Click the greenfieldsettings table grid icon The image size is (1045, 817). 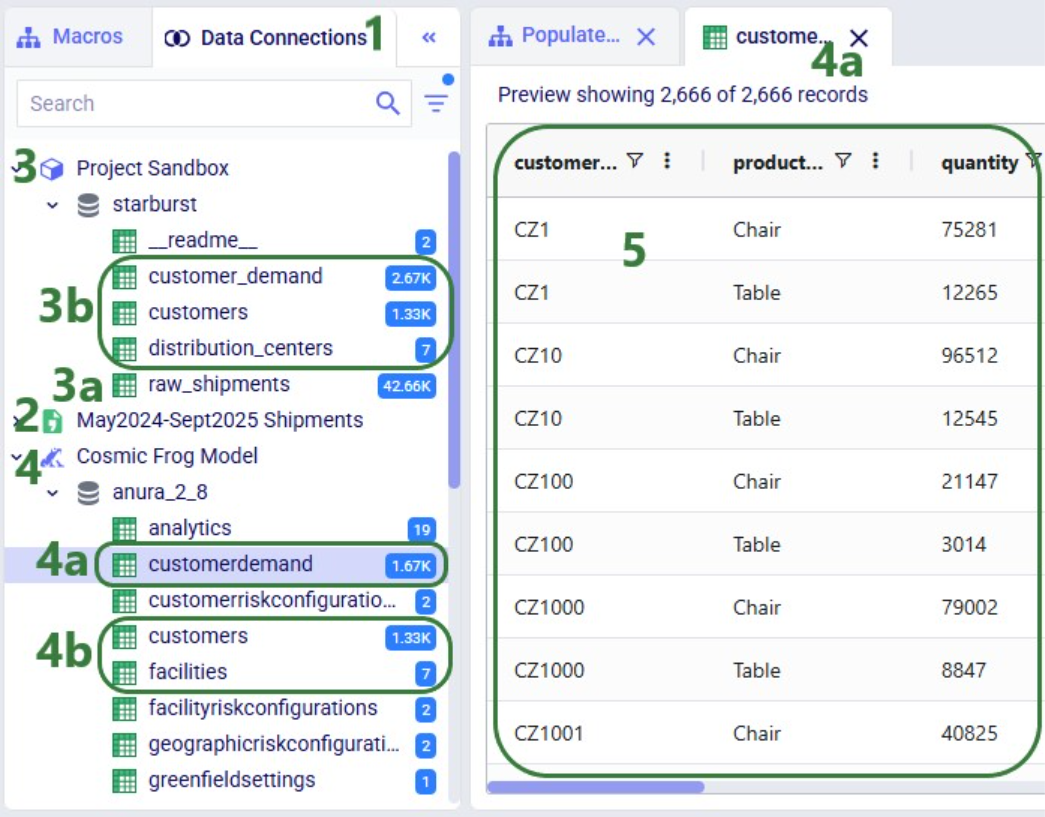pos(125,780)
